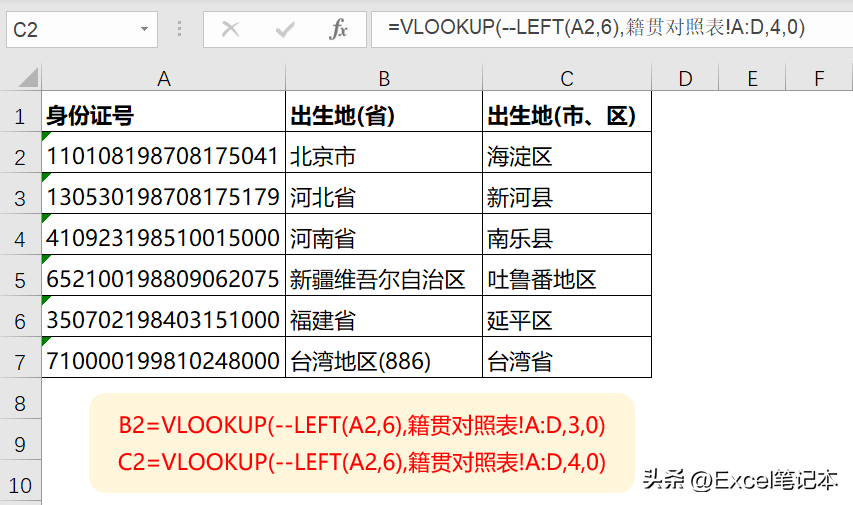Click cell 台湾省
The width and height of the screenshot is (853, 505).
click(567, 357)
